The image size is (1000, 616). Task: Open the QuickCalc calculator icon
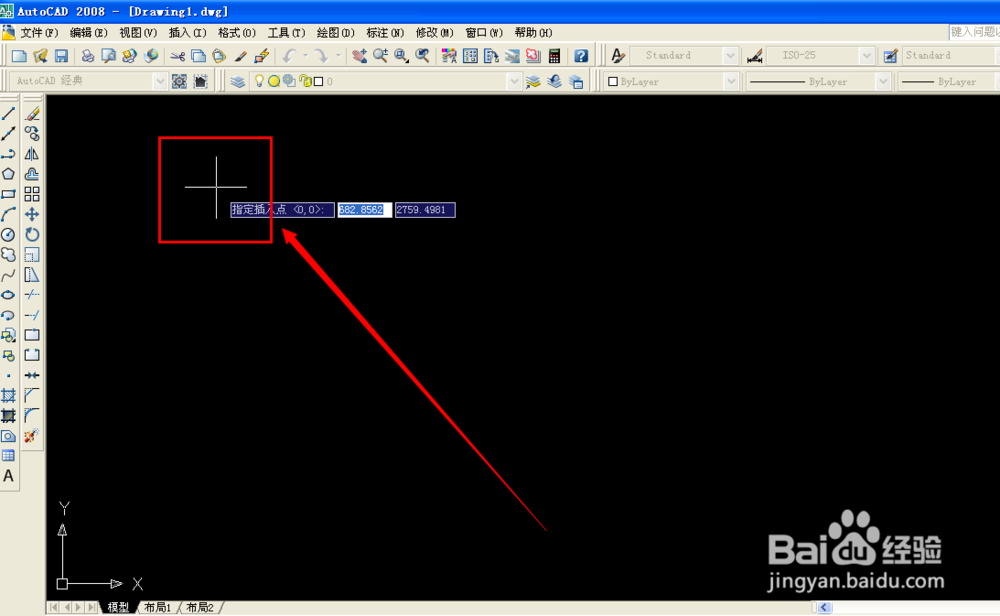click(554, 56)
